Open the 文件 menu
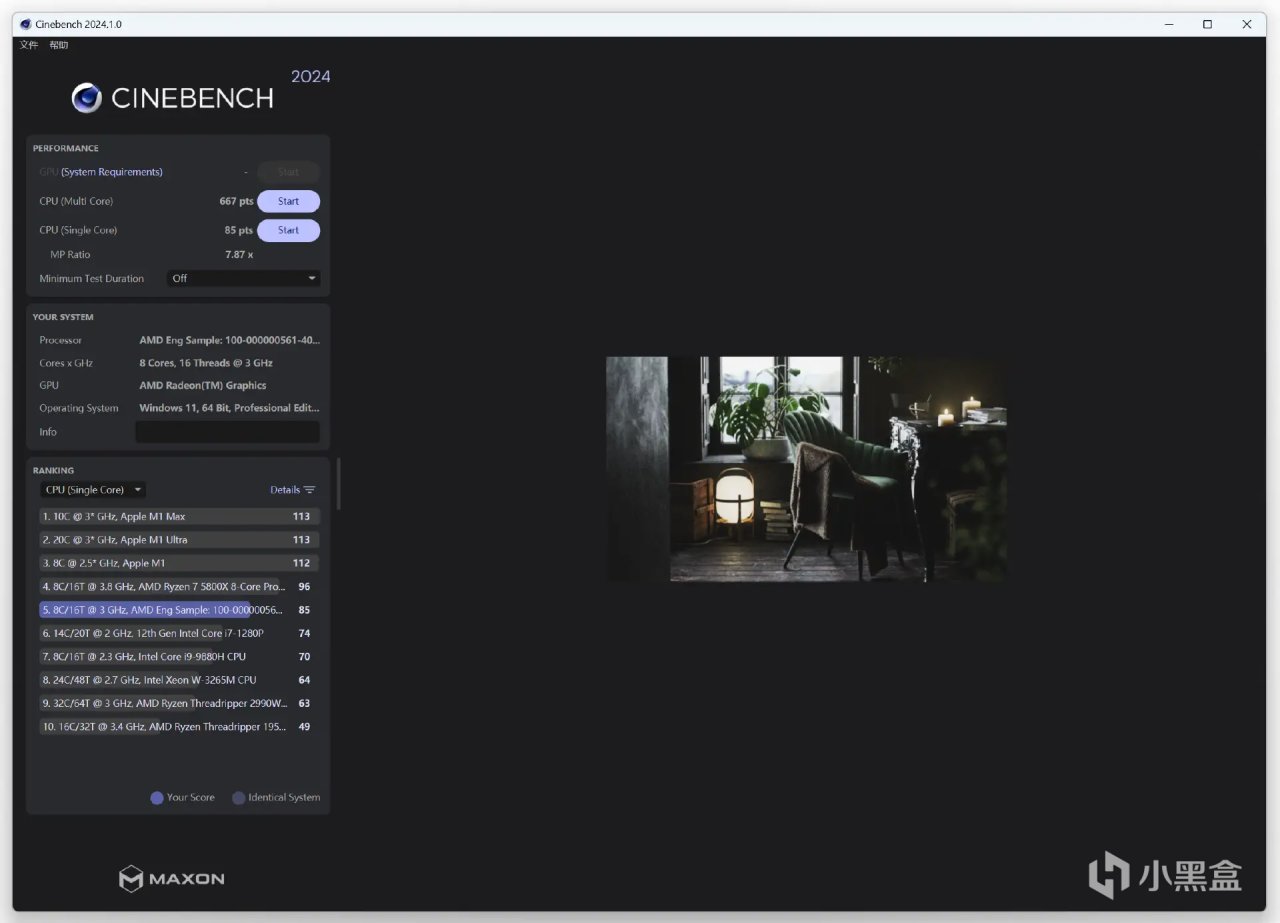Image resolution: width=1280 pixels, height=923 pixels. click(x=29, y=45)
